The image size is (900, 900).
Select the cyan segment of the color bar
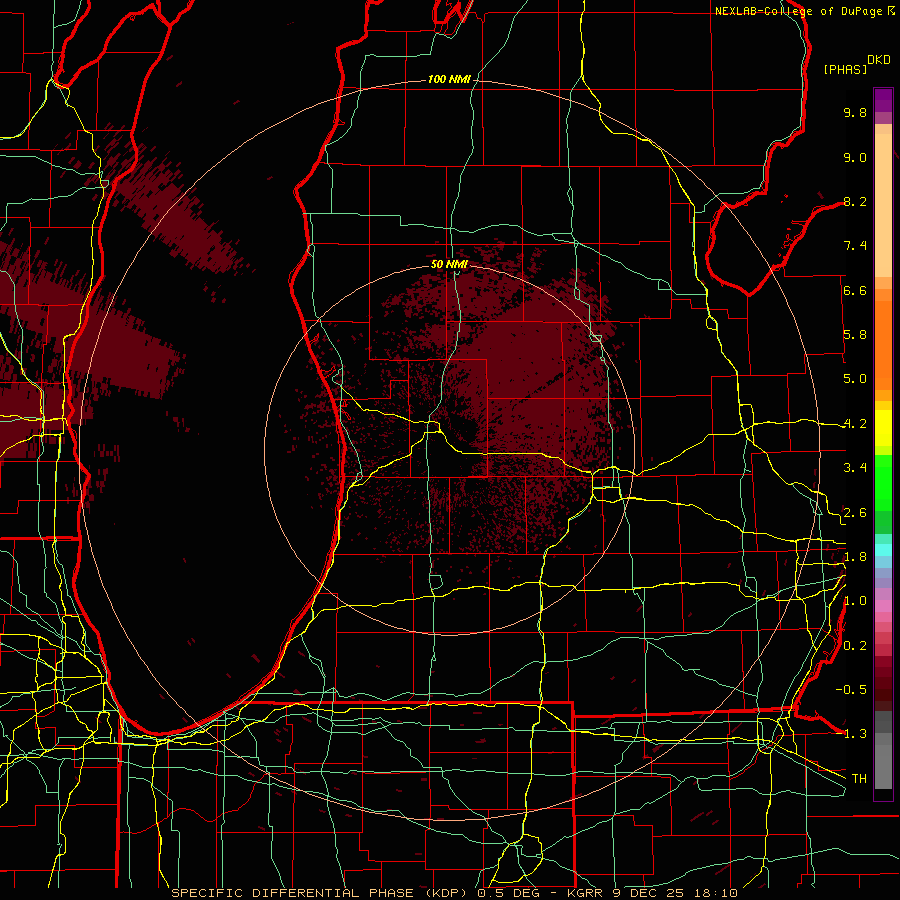[x=883, y=550]
